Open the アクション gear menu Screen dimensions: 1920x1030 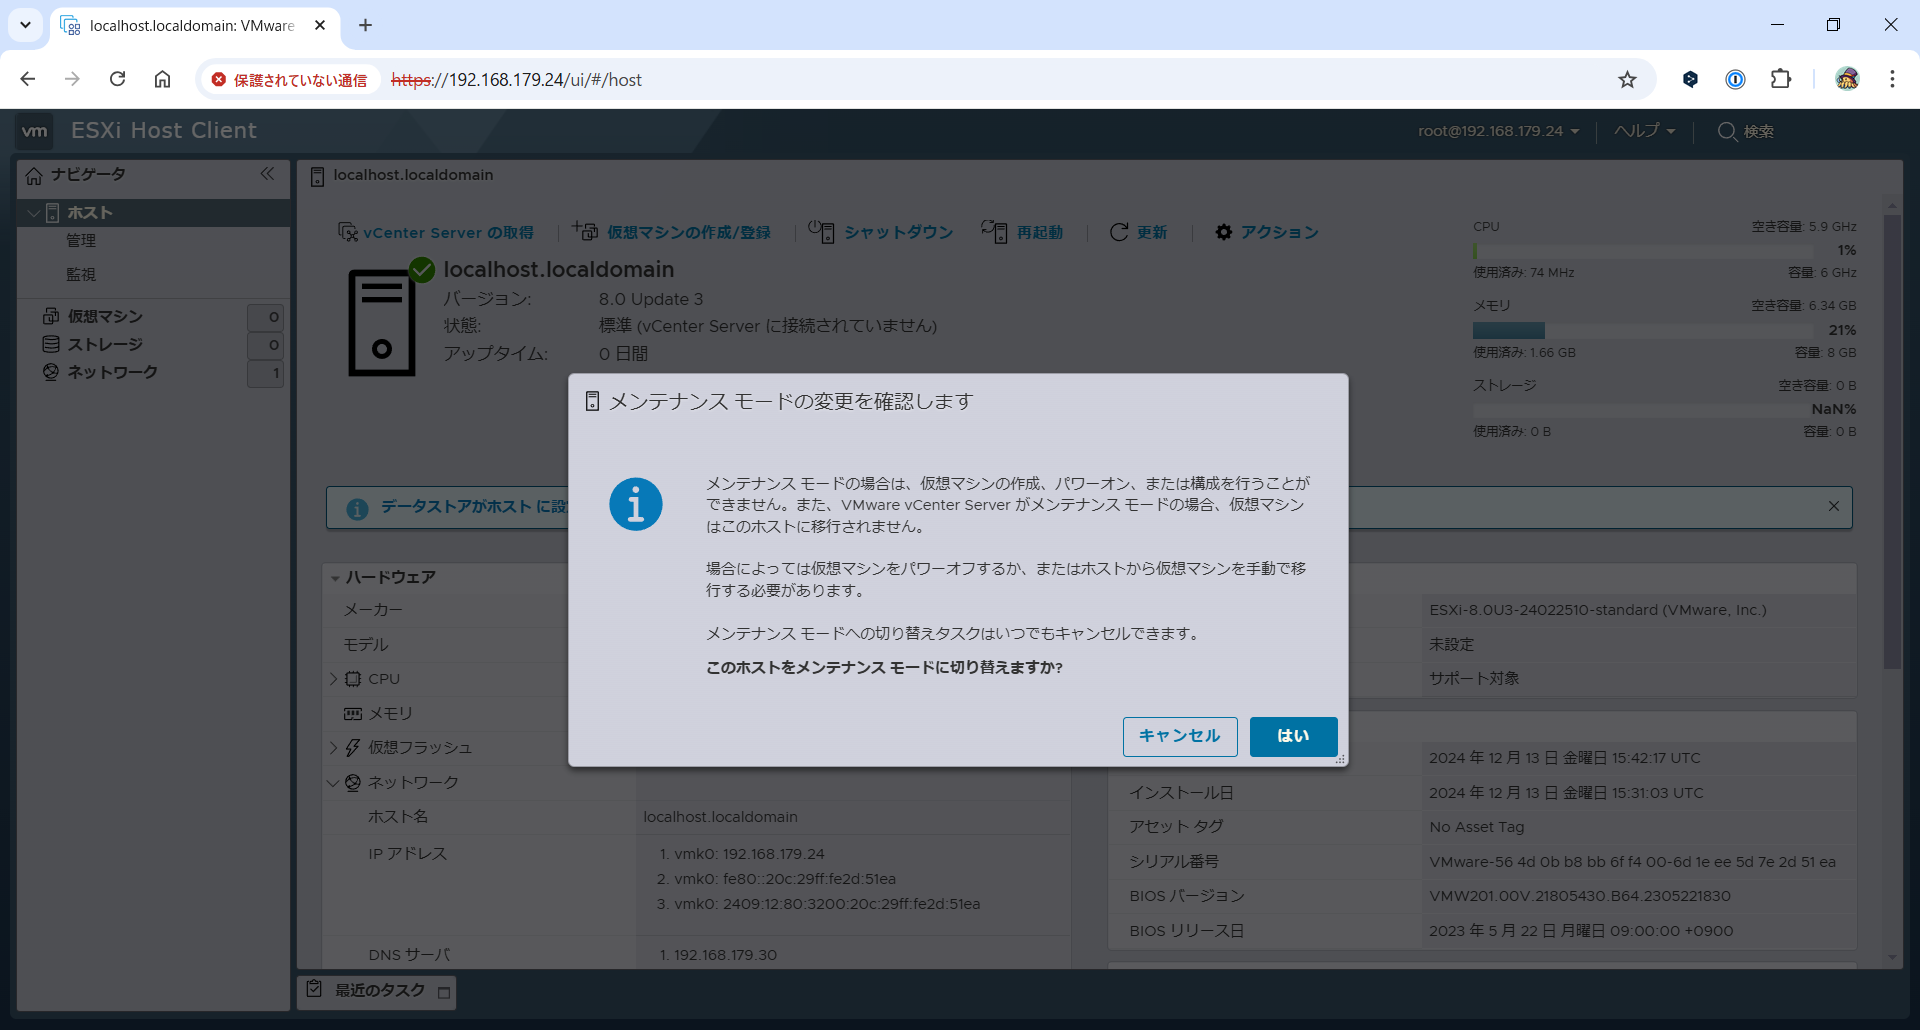[1267, 232]
